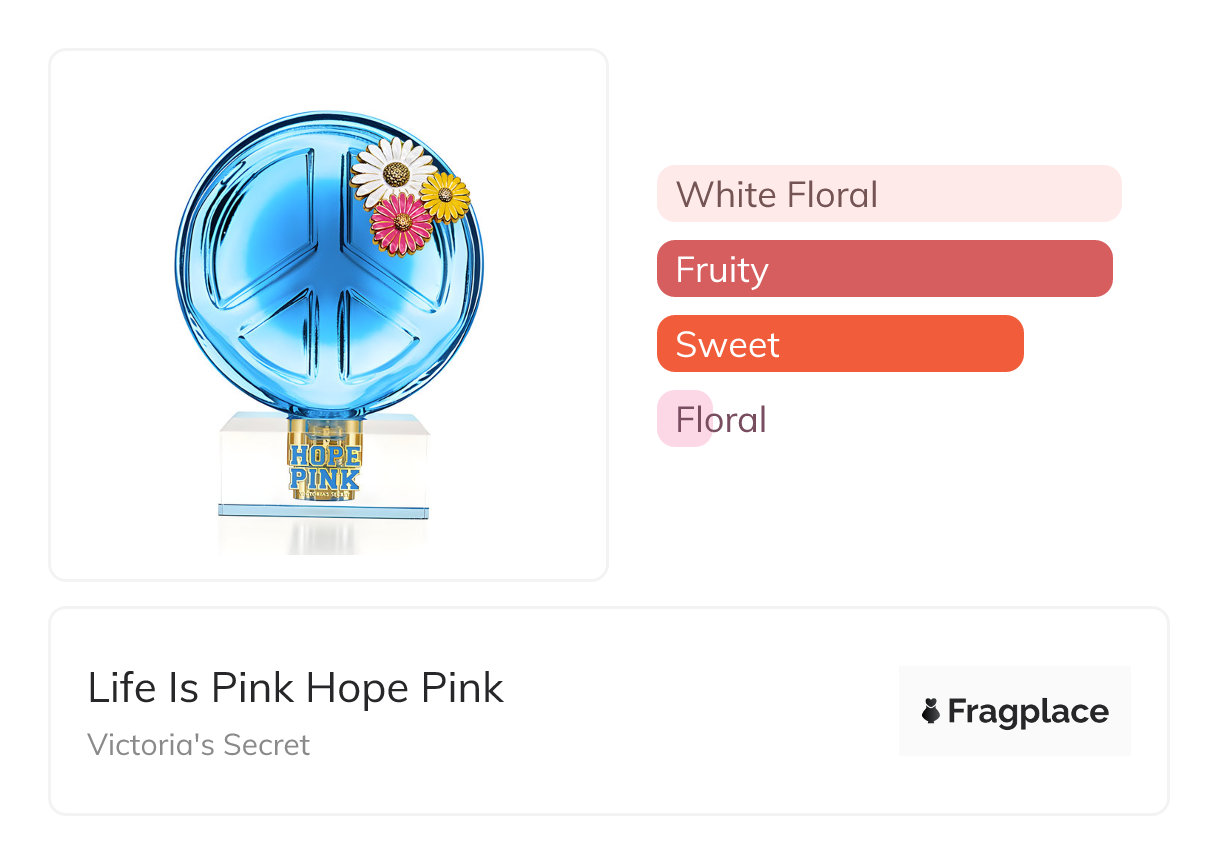Image resolution: width=1218 pixels, height=864 pixels.
Task: Click the "White Floral" text label
Action: tap(777, 194)
